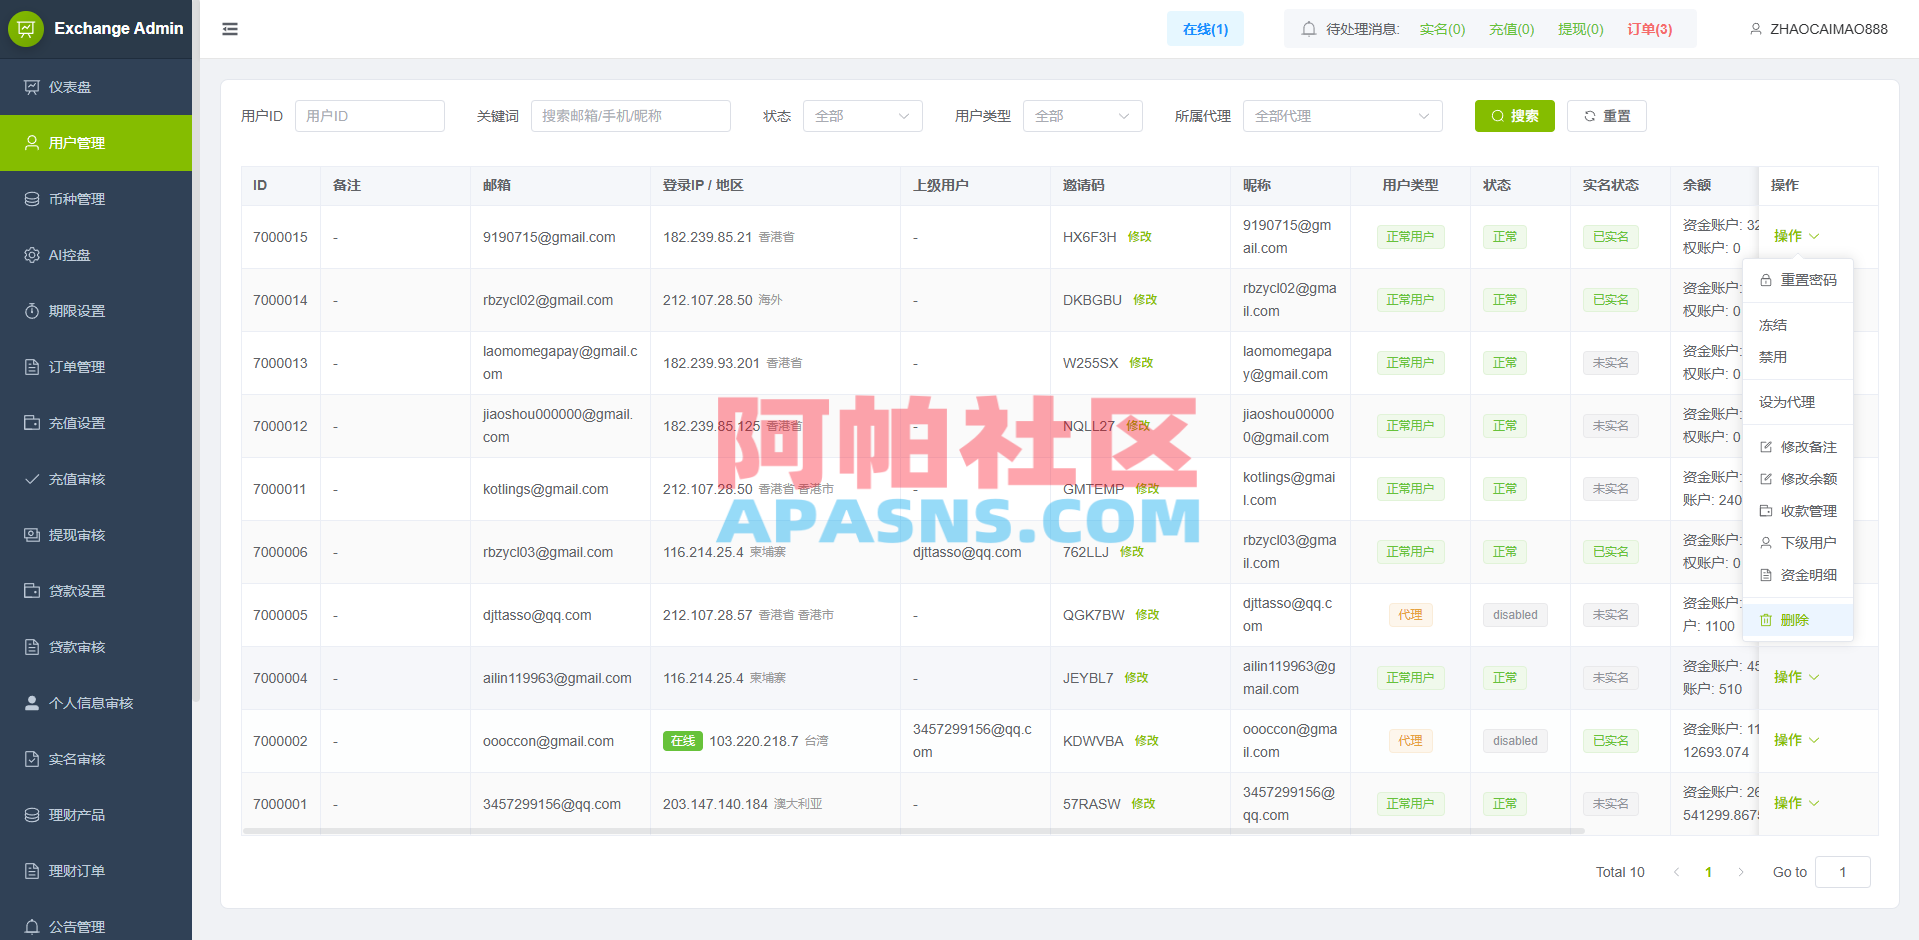Expand 操作 dropdown for user 7000002
This screenshot has height=940, width=1919.
click(x=1796, y=740)
